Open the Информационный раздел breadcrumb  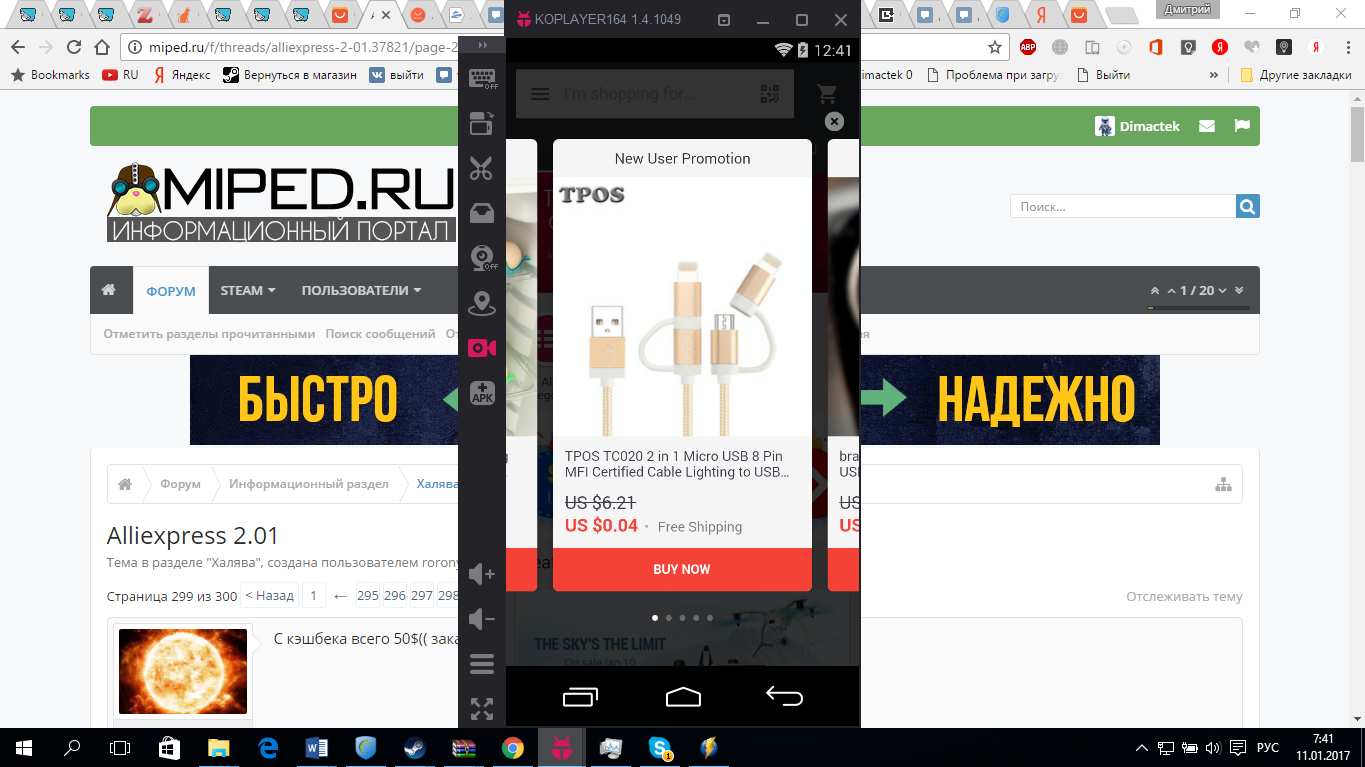[309, 484]
